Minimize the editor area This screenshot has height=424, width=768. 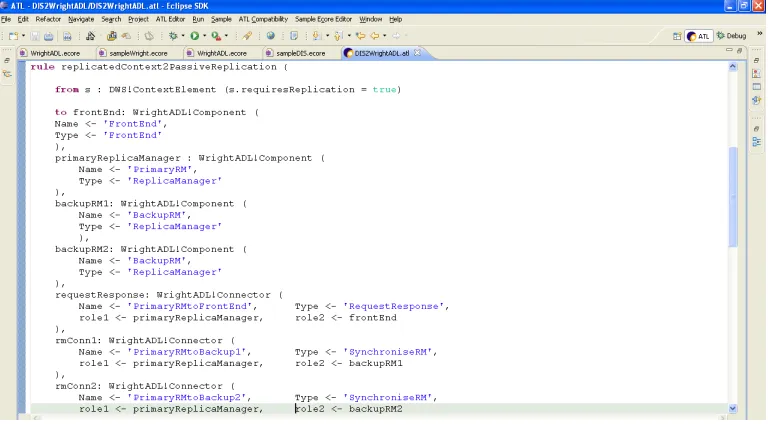coord(729,50)
